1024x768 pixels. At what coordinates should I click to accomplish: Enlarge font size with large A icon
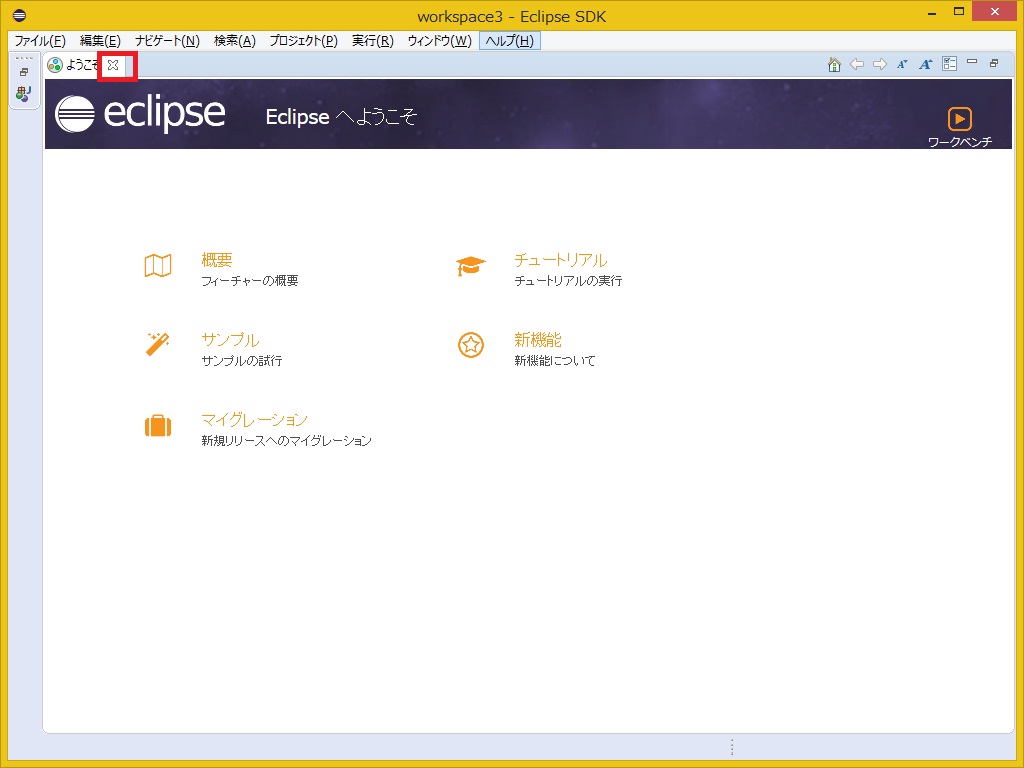coord(925,64)
